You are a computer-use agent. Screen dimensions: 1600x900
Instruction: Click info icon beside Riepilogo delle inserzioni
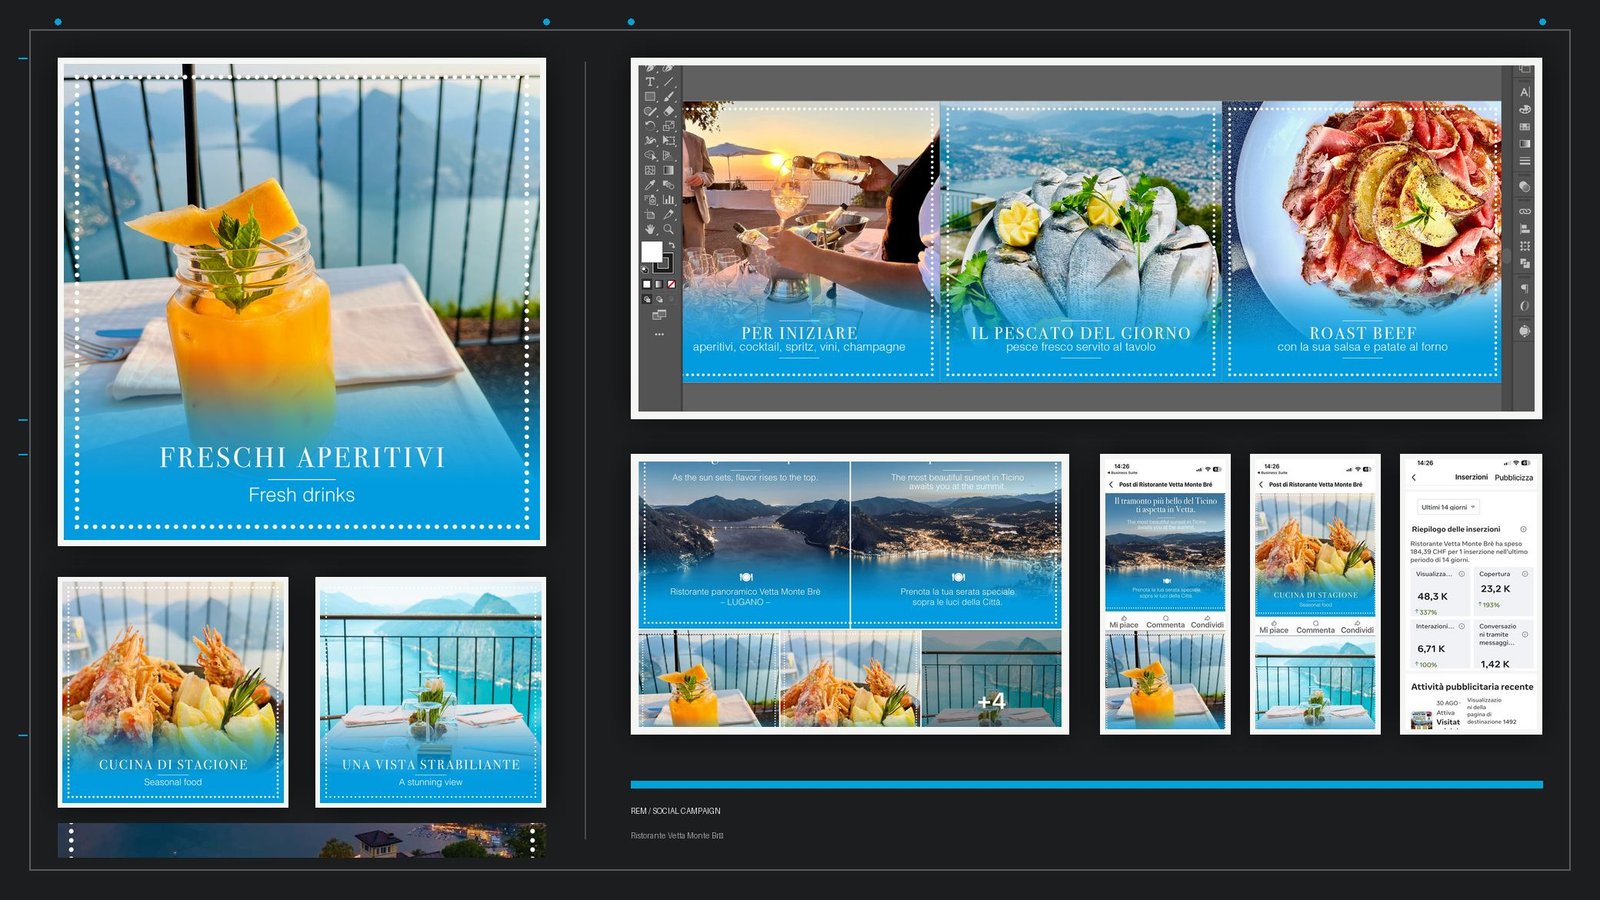pyautogui.click(x=1523, y=529)
